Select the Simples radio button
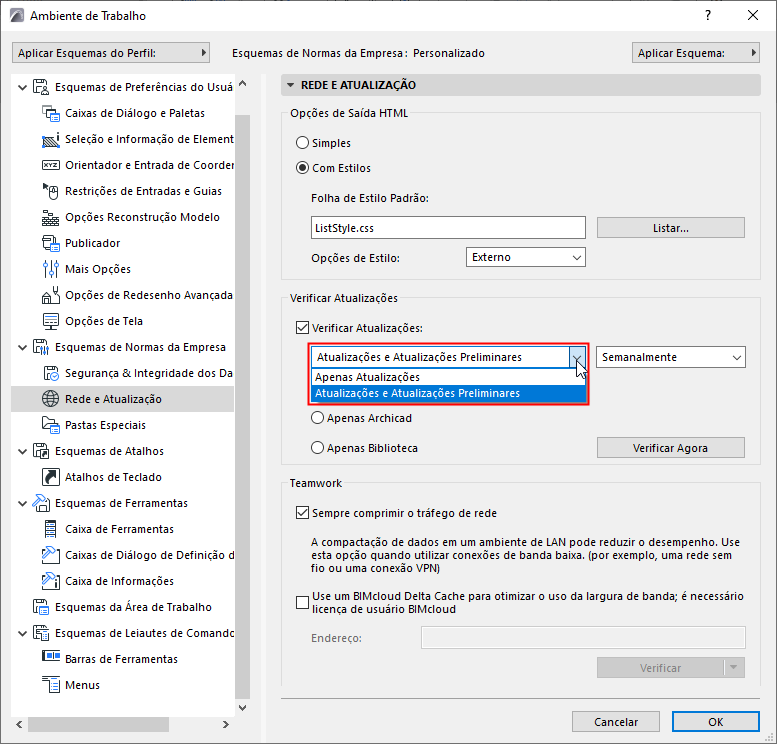Image resolution: width=777 pixels, height=744 pixels. pyautogui.click(x=302, y=143)
